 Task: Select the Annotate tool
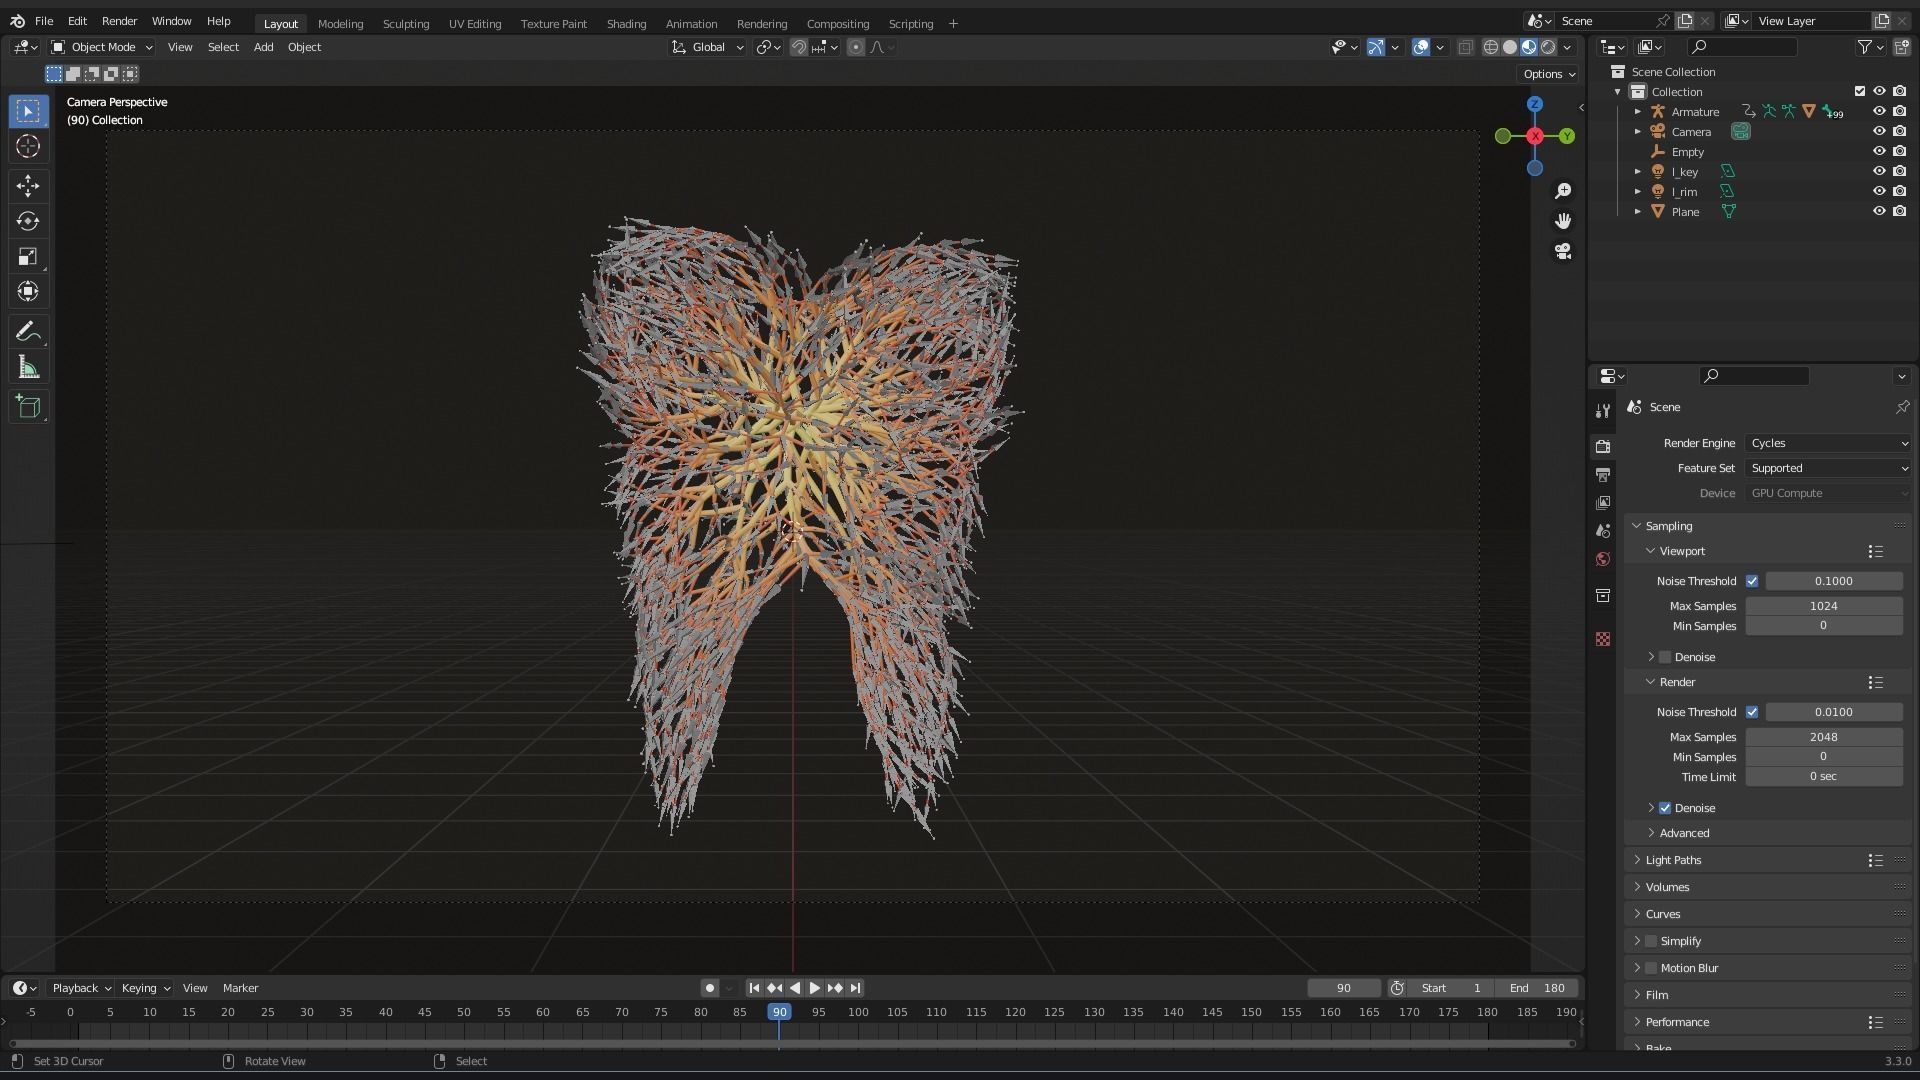click(28, 332)
